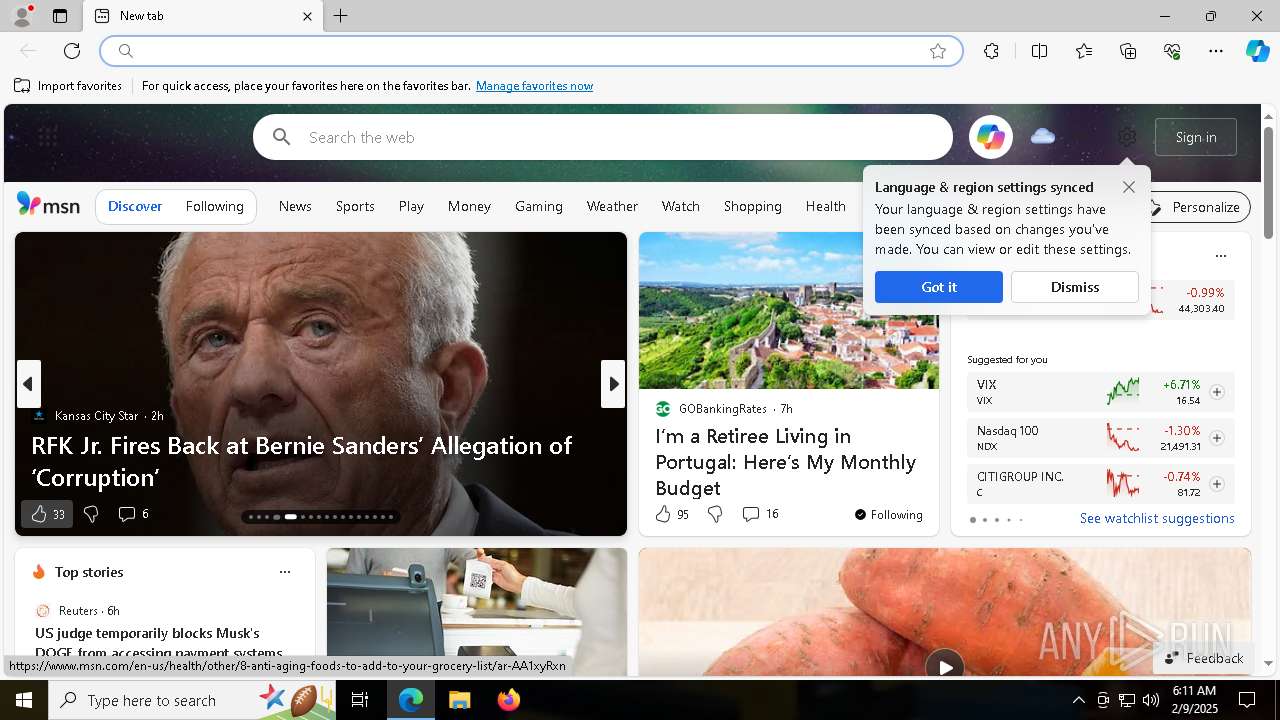Open the notification center icon

[1247, 700]
